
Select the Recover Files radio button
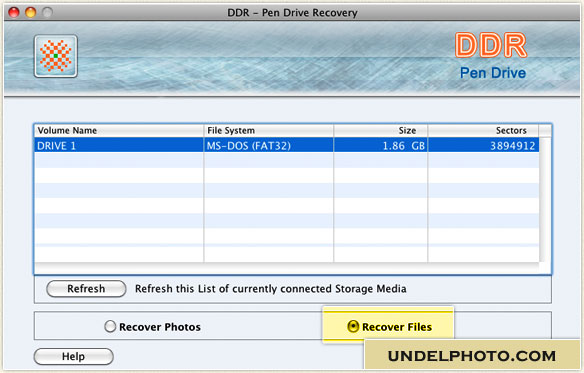pyautogui.click(x=353, y=326)
